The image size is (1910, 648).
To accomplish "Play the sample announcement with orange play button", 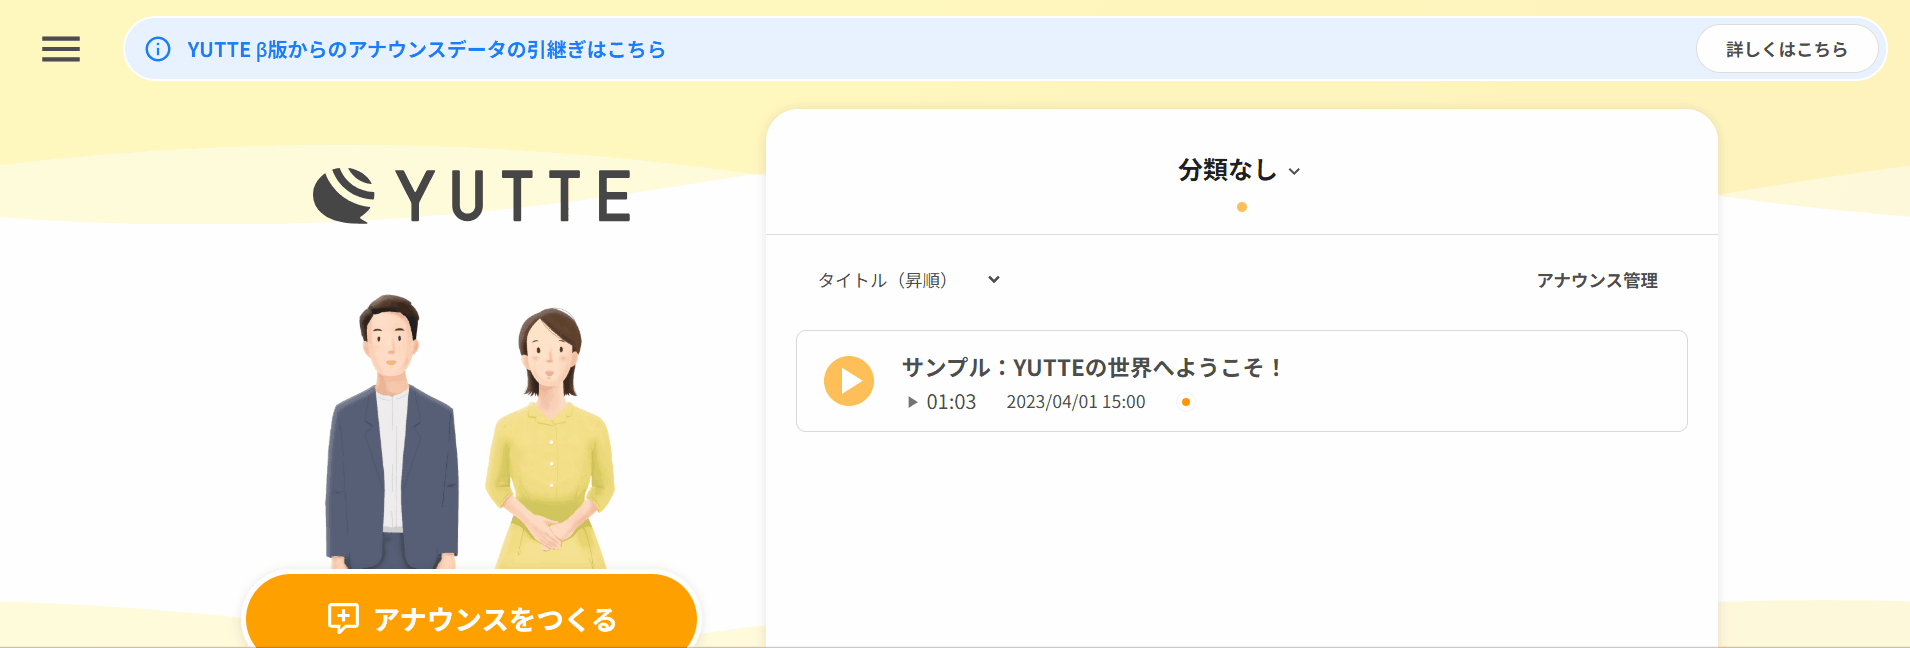I will (848, 381).
